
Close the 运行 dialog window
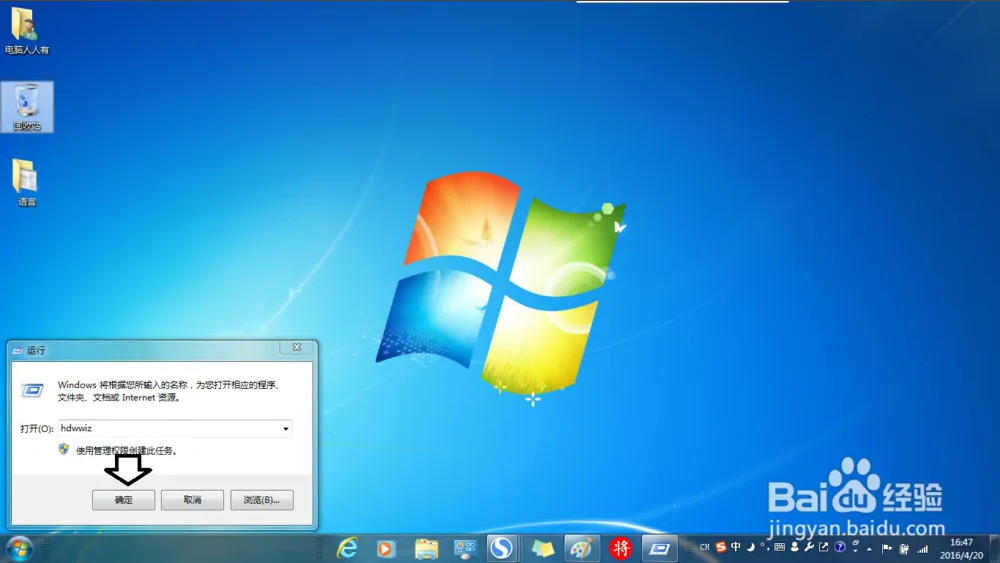pyautogui.click(x=296, y=348)
